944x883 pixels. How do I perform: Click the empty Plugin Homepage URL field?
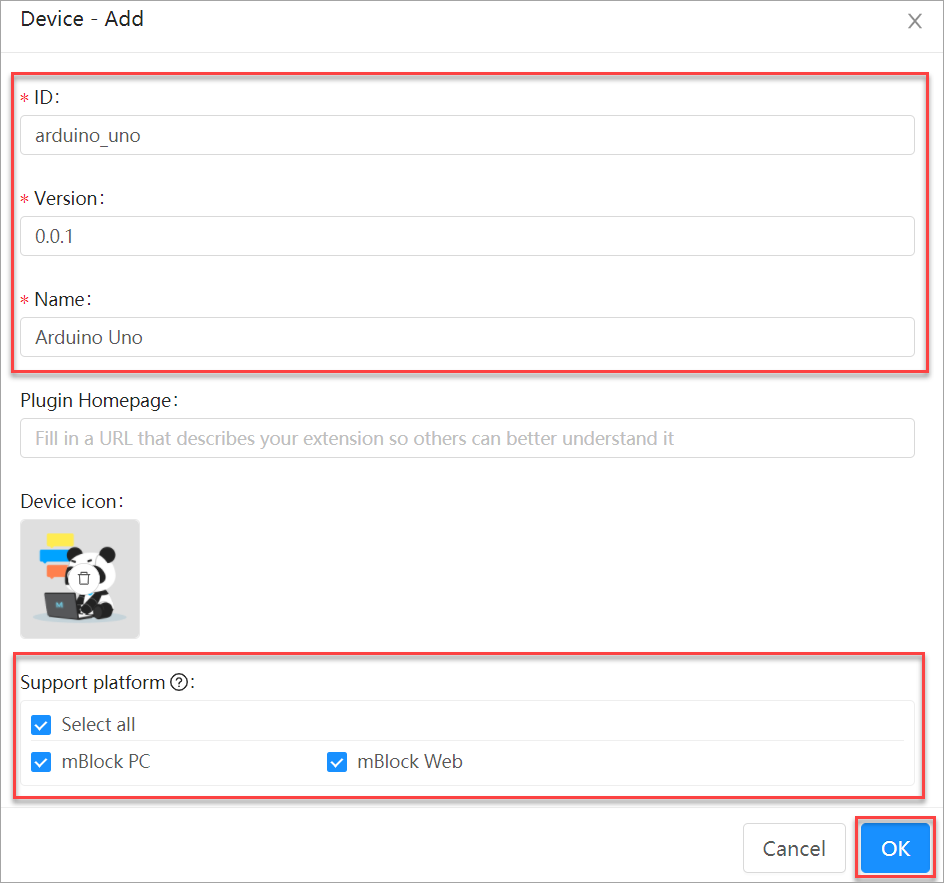(467, 439)
